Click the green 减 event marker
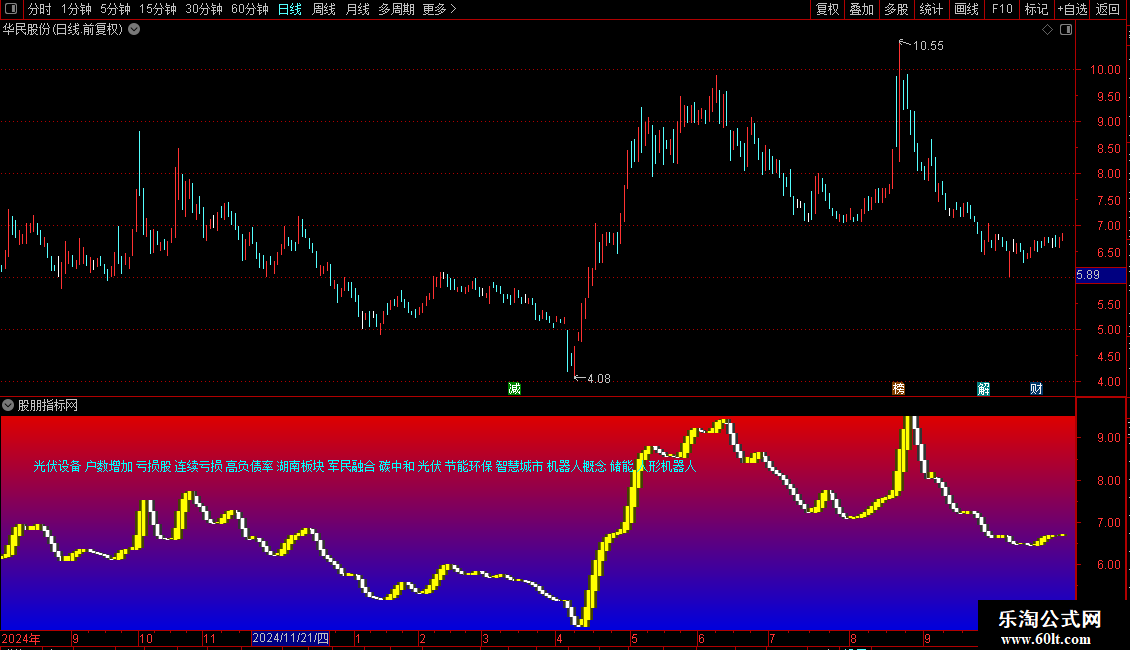The width and height of the screenshot is (1130, 650). pyautogui.click(x=515, y=389)
